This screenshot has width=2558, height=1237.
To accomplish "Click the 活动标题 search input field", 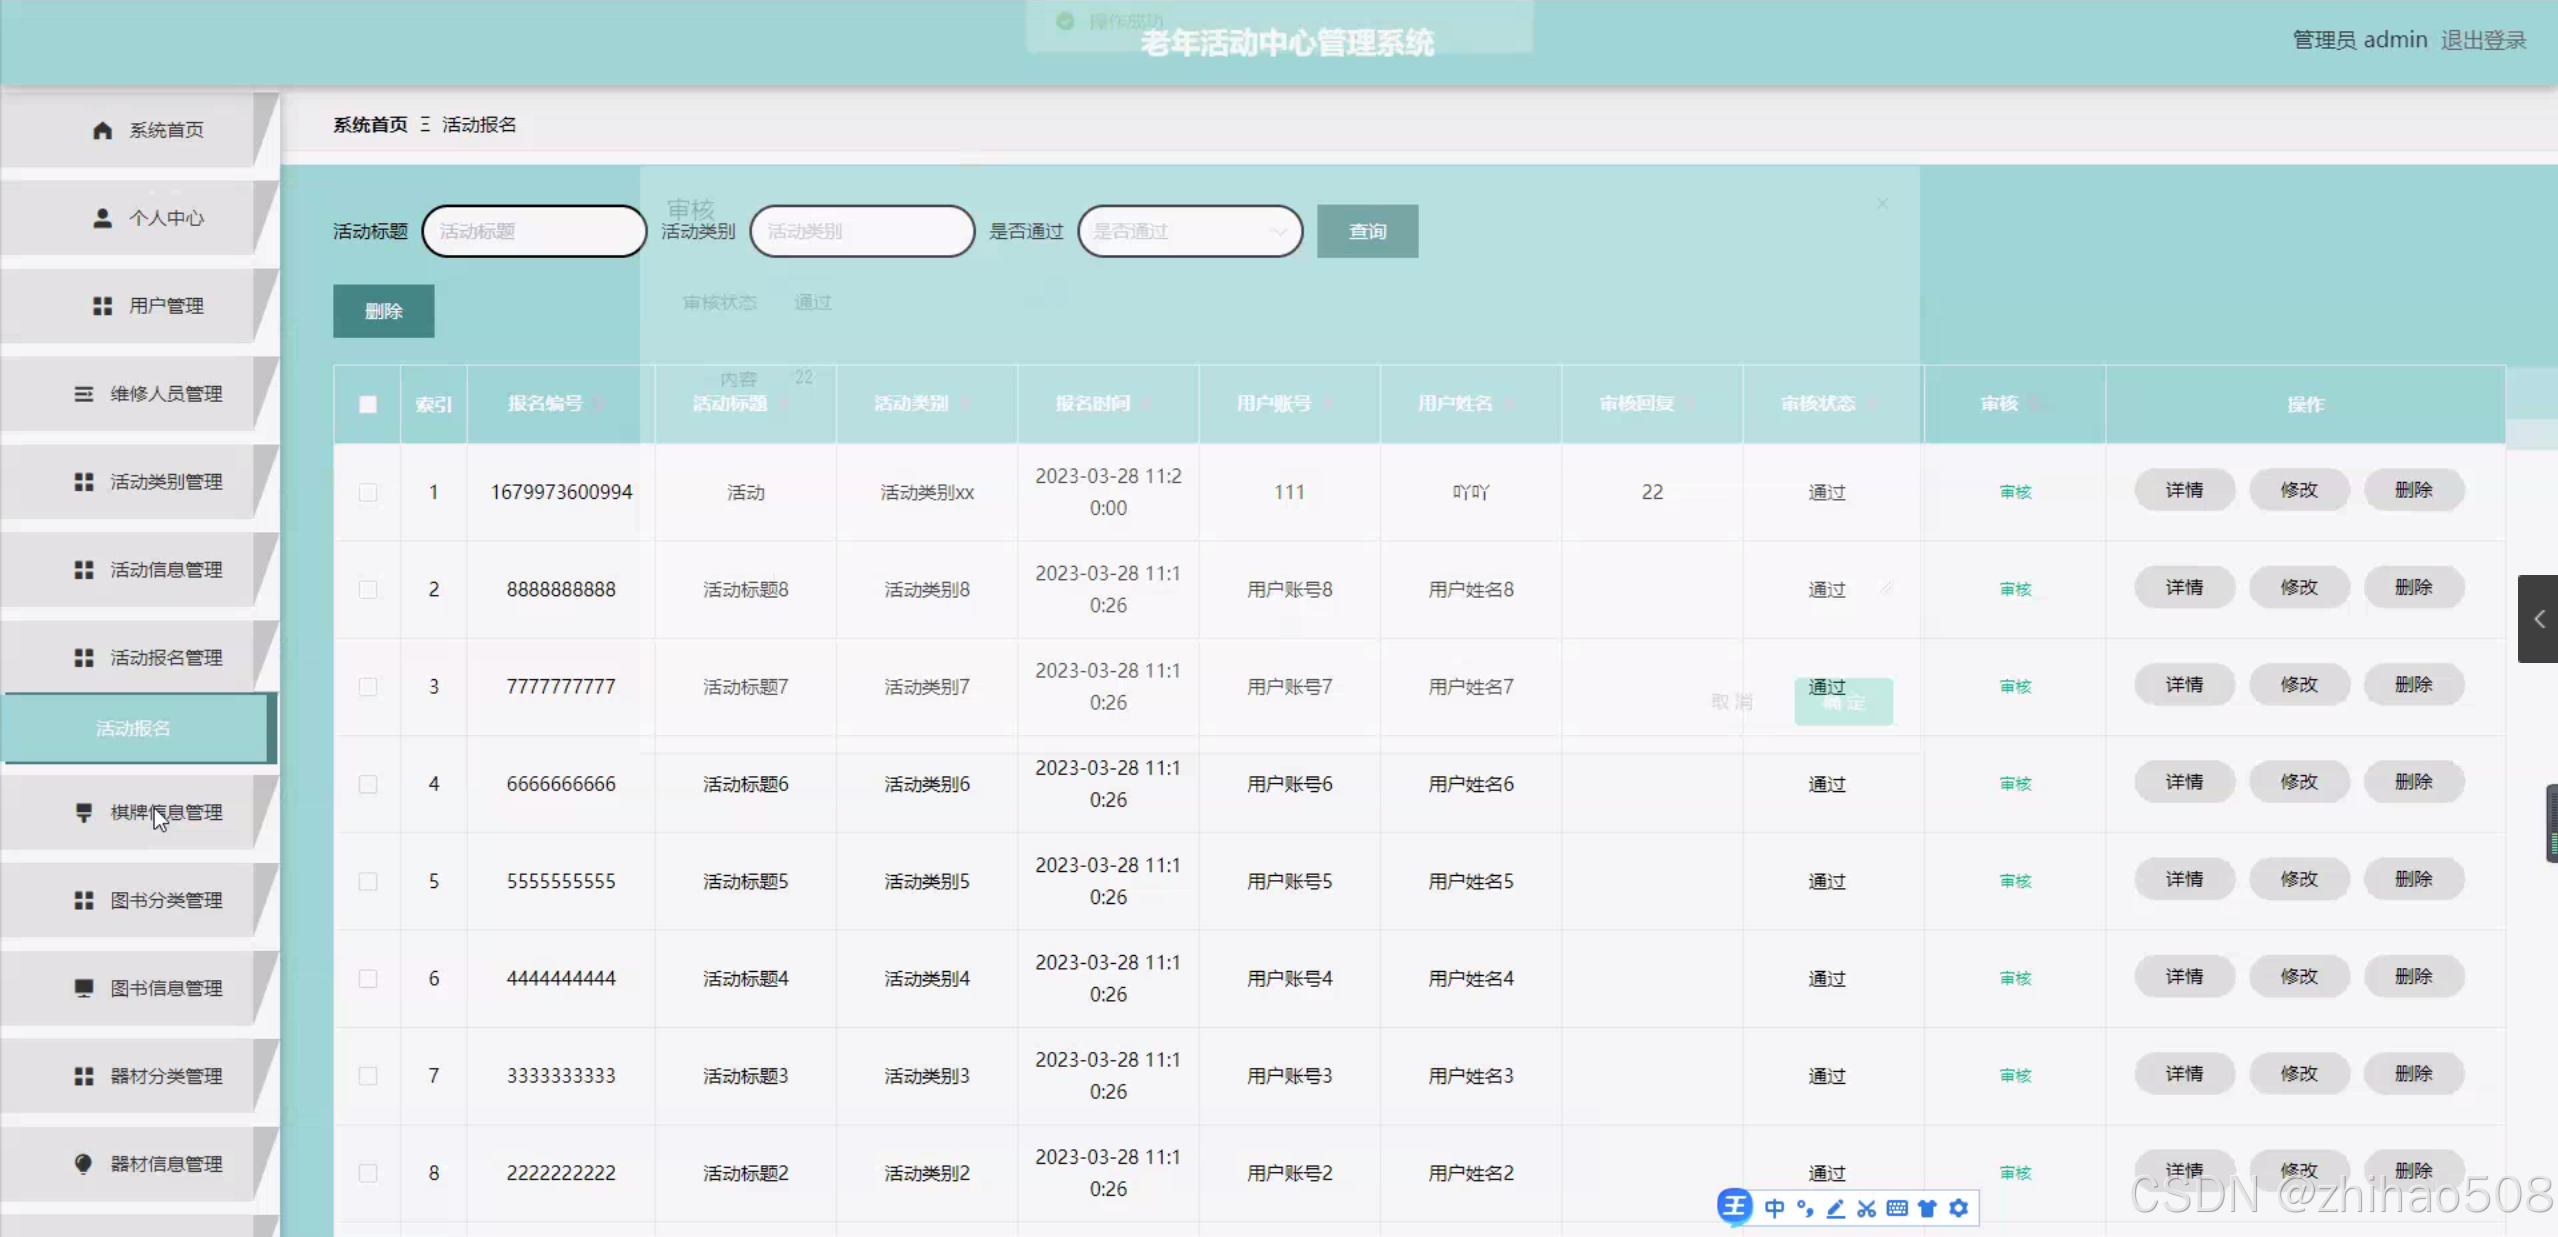I will tap(534, 231).
